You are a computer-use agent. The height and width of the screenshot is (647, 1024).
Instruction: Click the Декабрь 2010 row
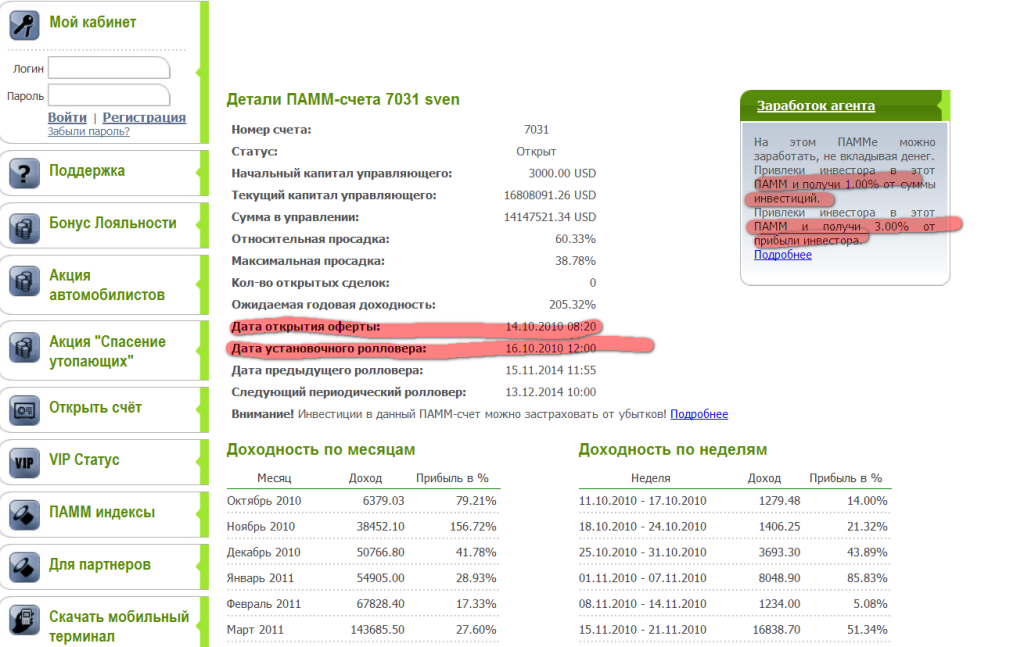point(363,552)
